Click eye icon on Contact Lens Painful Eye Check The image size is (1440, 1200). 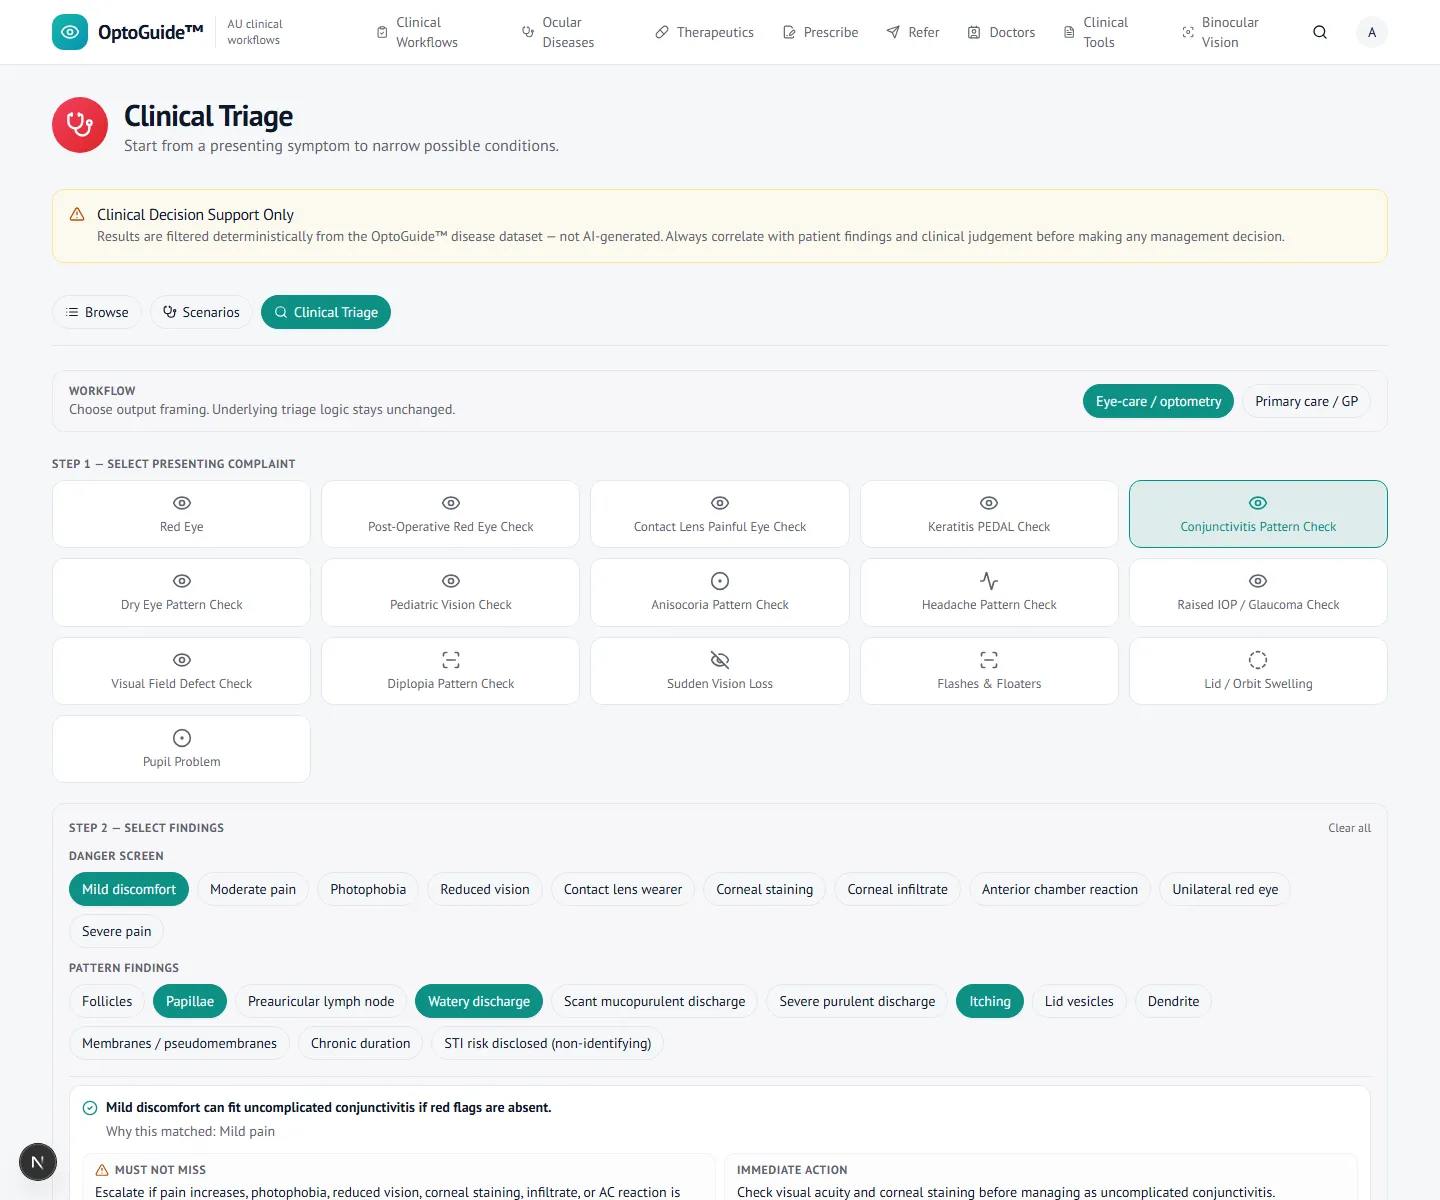point(720,503)
